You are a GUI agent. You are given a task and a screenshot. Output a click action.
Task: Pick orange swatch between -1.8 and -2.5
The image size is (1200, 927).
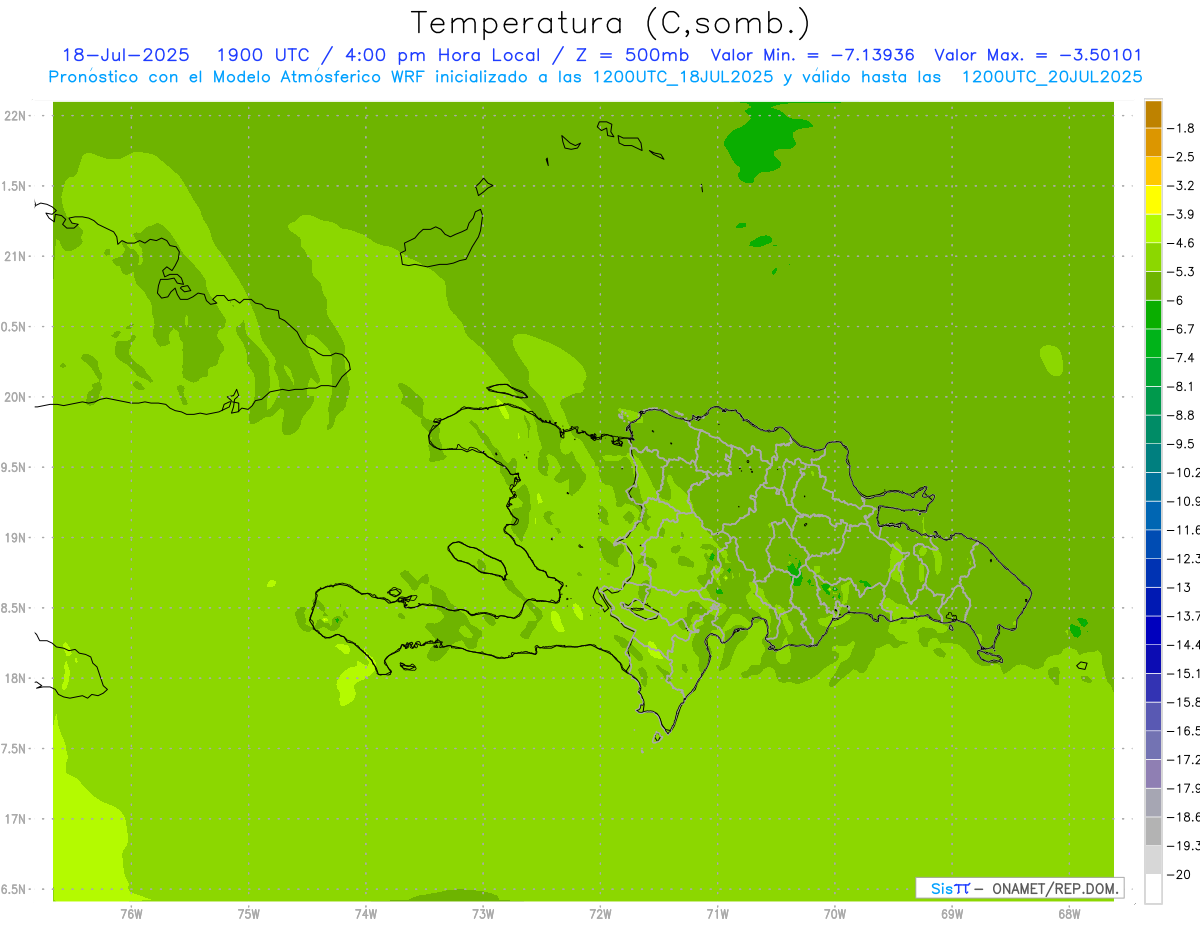[x=1153, y=143]
